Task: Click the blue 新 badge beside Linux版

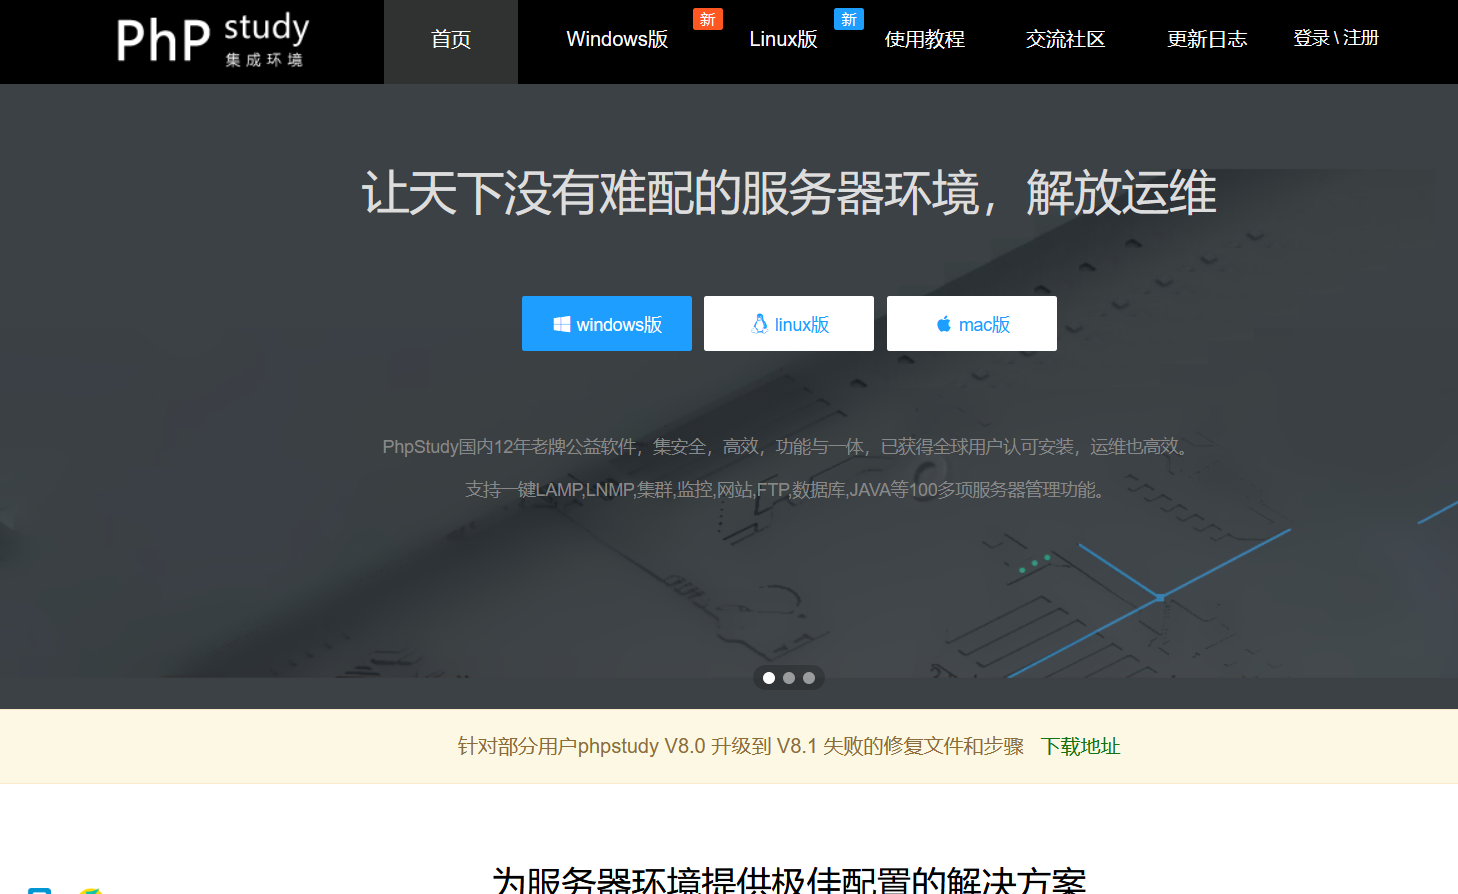Action: point(849,19)
